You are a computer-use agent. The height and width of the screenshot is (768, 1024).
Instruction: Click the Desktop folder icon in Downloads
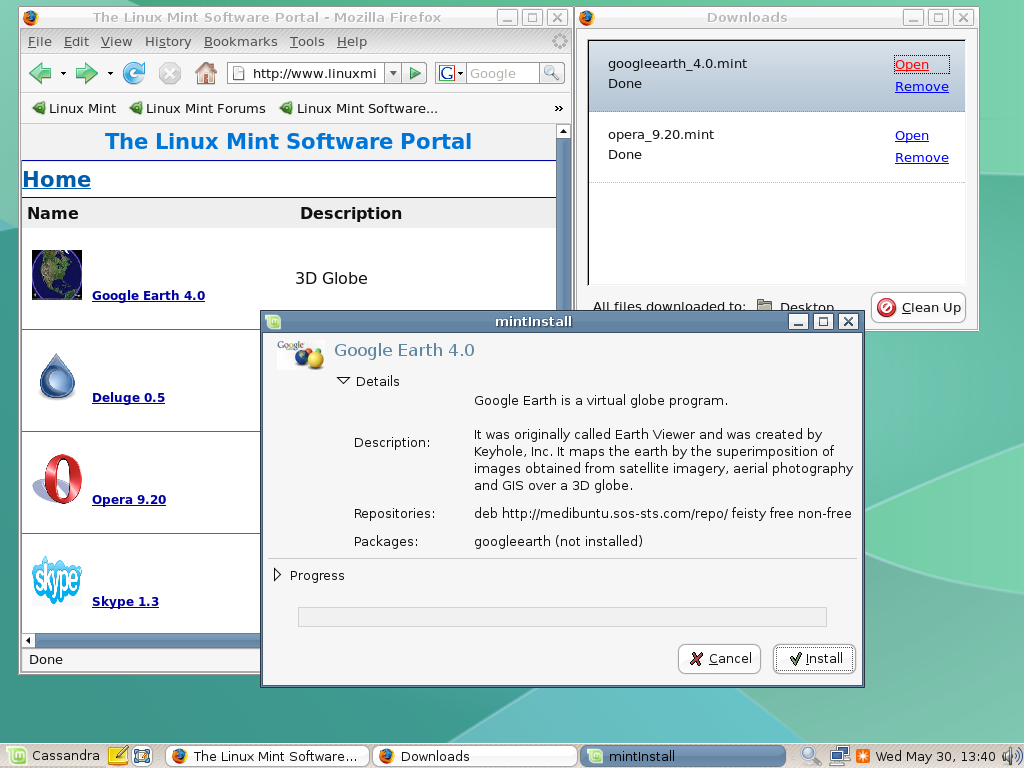pos(764,305)
